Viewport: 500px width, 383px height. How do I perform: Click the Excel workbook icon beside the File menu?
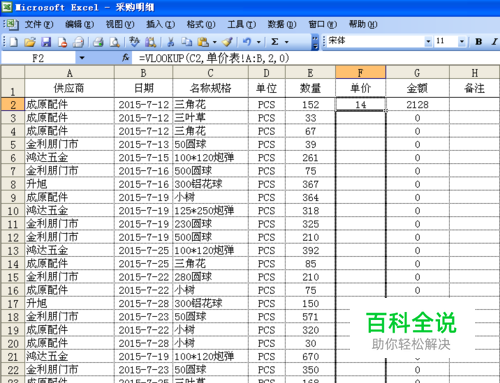[12, 24]
